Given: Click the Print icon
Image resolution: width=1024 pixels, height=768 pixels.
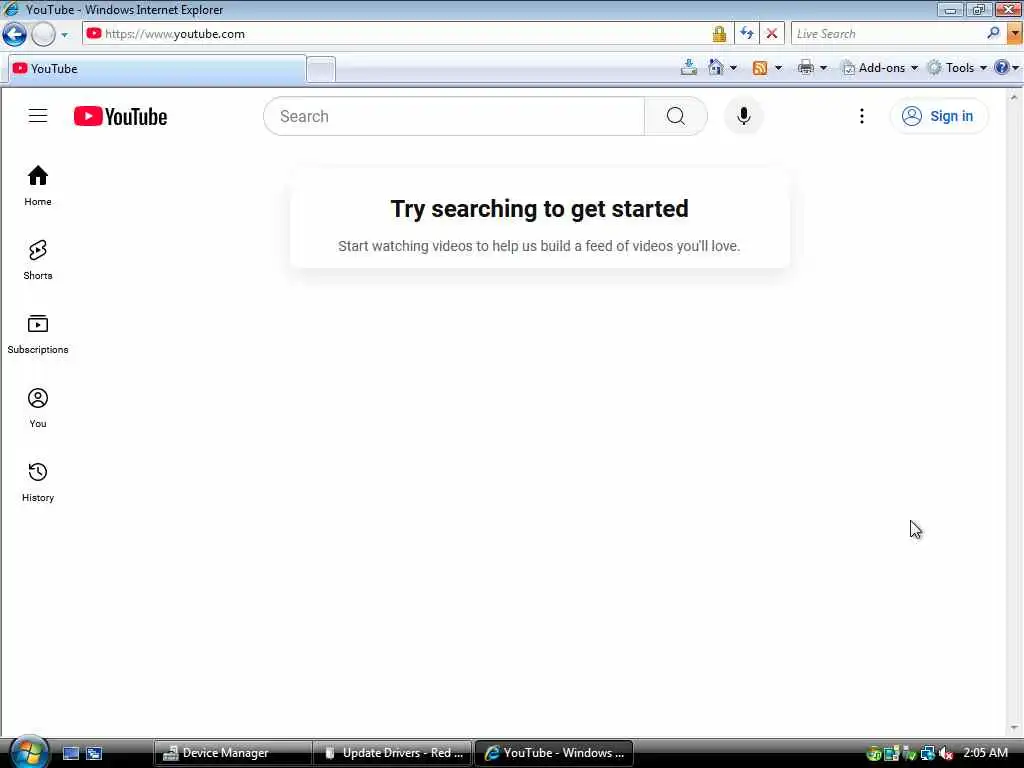Looking at the screenshot, I should coord(806,67).
